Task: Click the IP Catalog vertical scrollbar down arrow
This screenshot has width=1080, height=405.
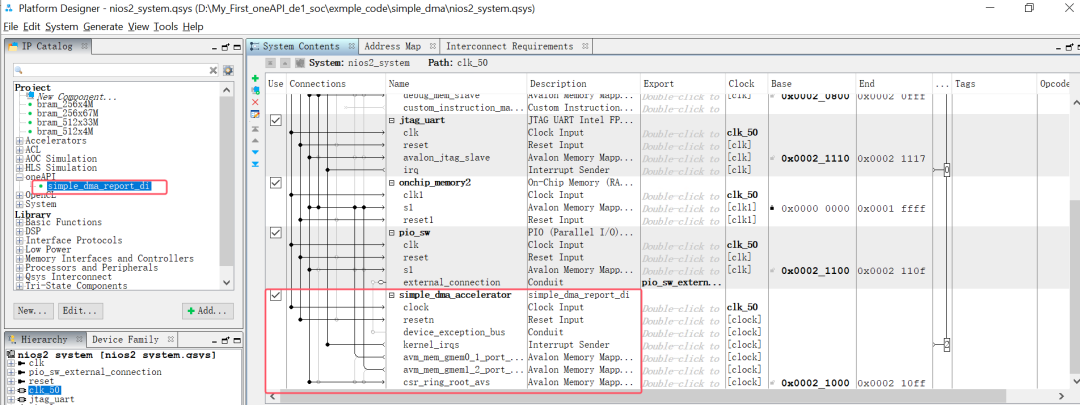Action: tap(226, 282)
